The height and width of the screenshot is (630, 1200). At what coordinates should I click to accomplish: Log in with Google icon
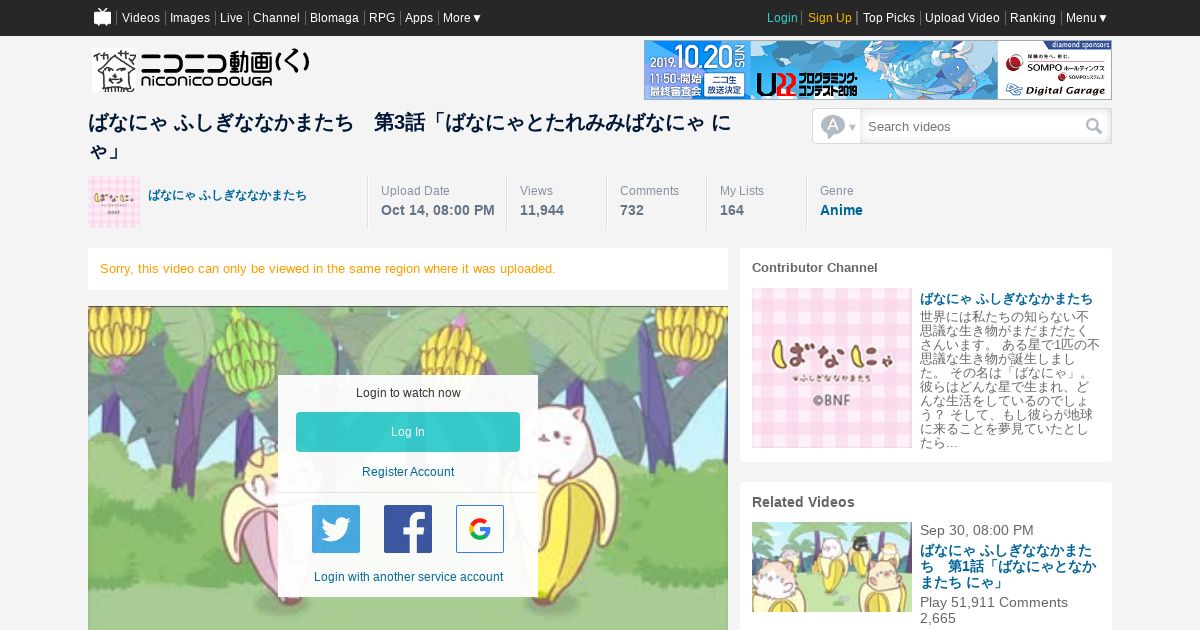click(x=480, y=529)
